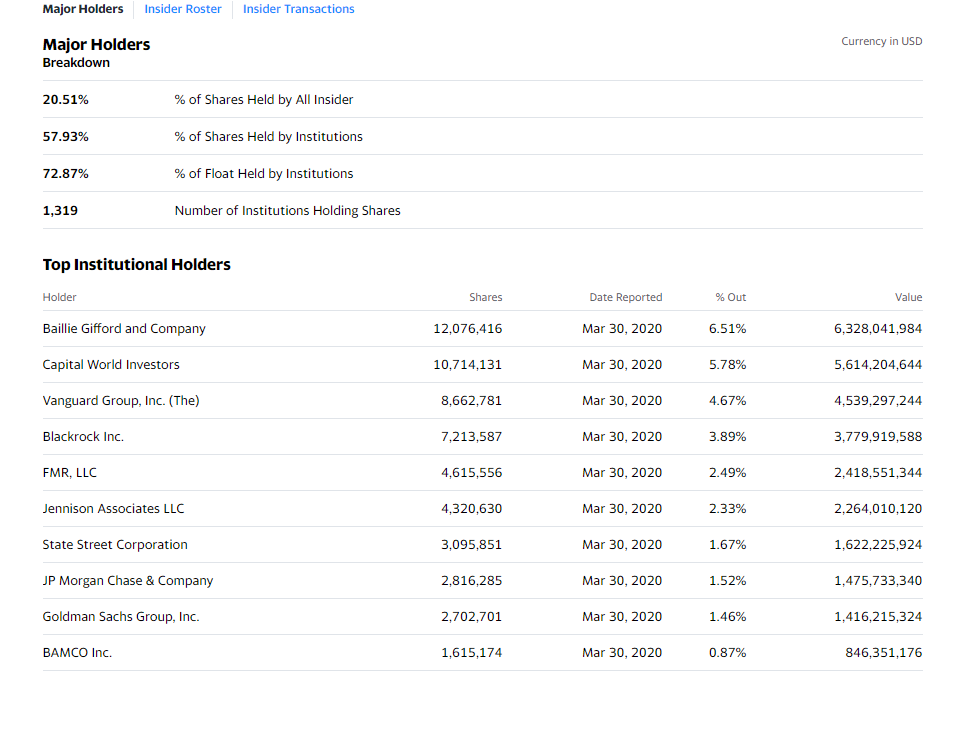Click the Top Institutional Holders heading
Viewport: 959px width, 741px height.
(x=136, y=265)
